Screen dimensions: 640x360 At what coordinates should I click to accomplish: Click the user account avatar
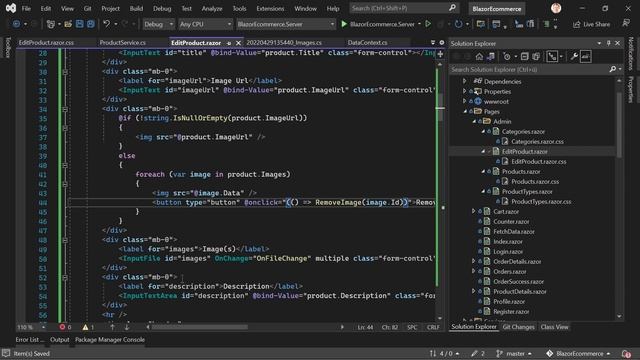pyautogui.click(x=556, y=8)
